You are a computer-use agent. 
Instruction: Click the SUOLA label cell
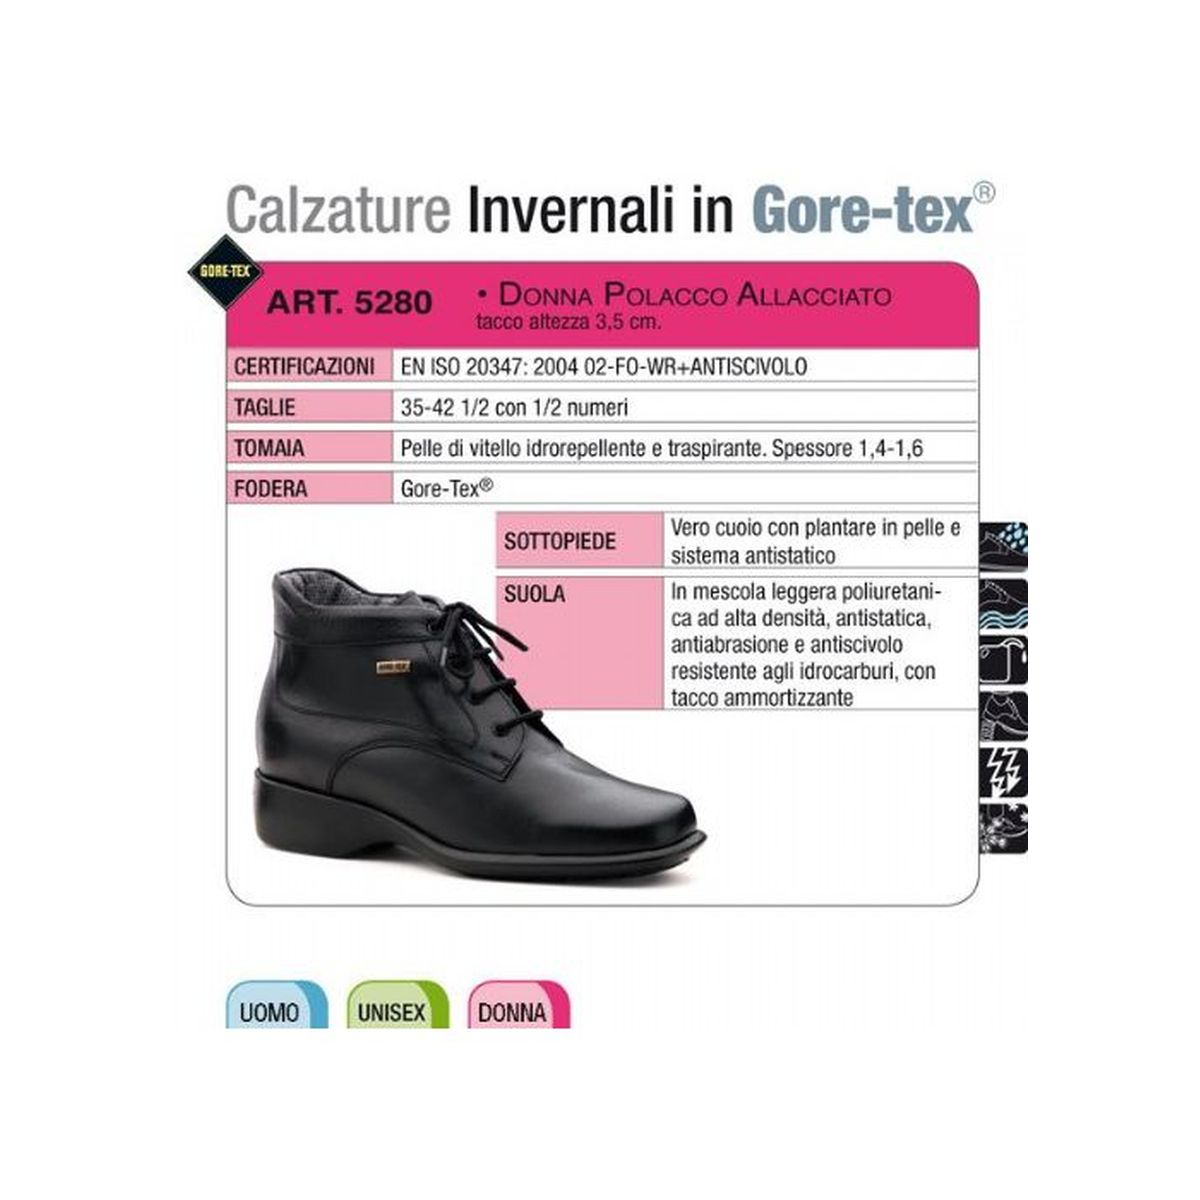pos(580,643)
